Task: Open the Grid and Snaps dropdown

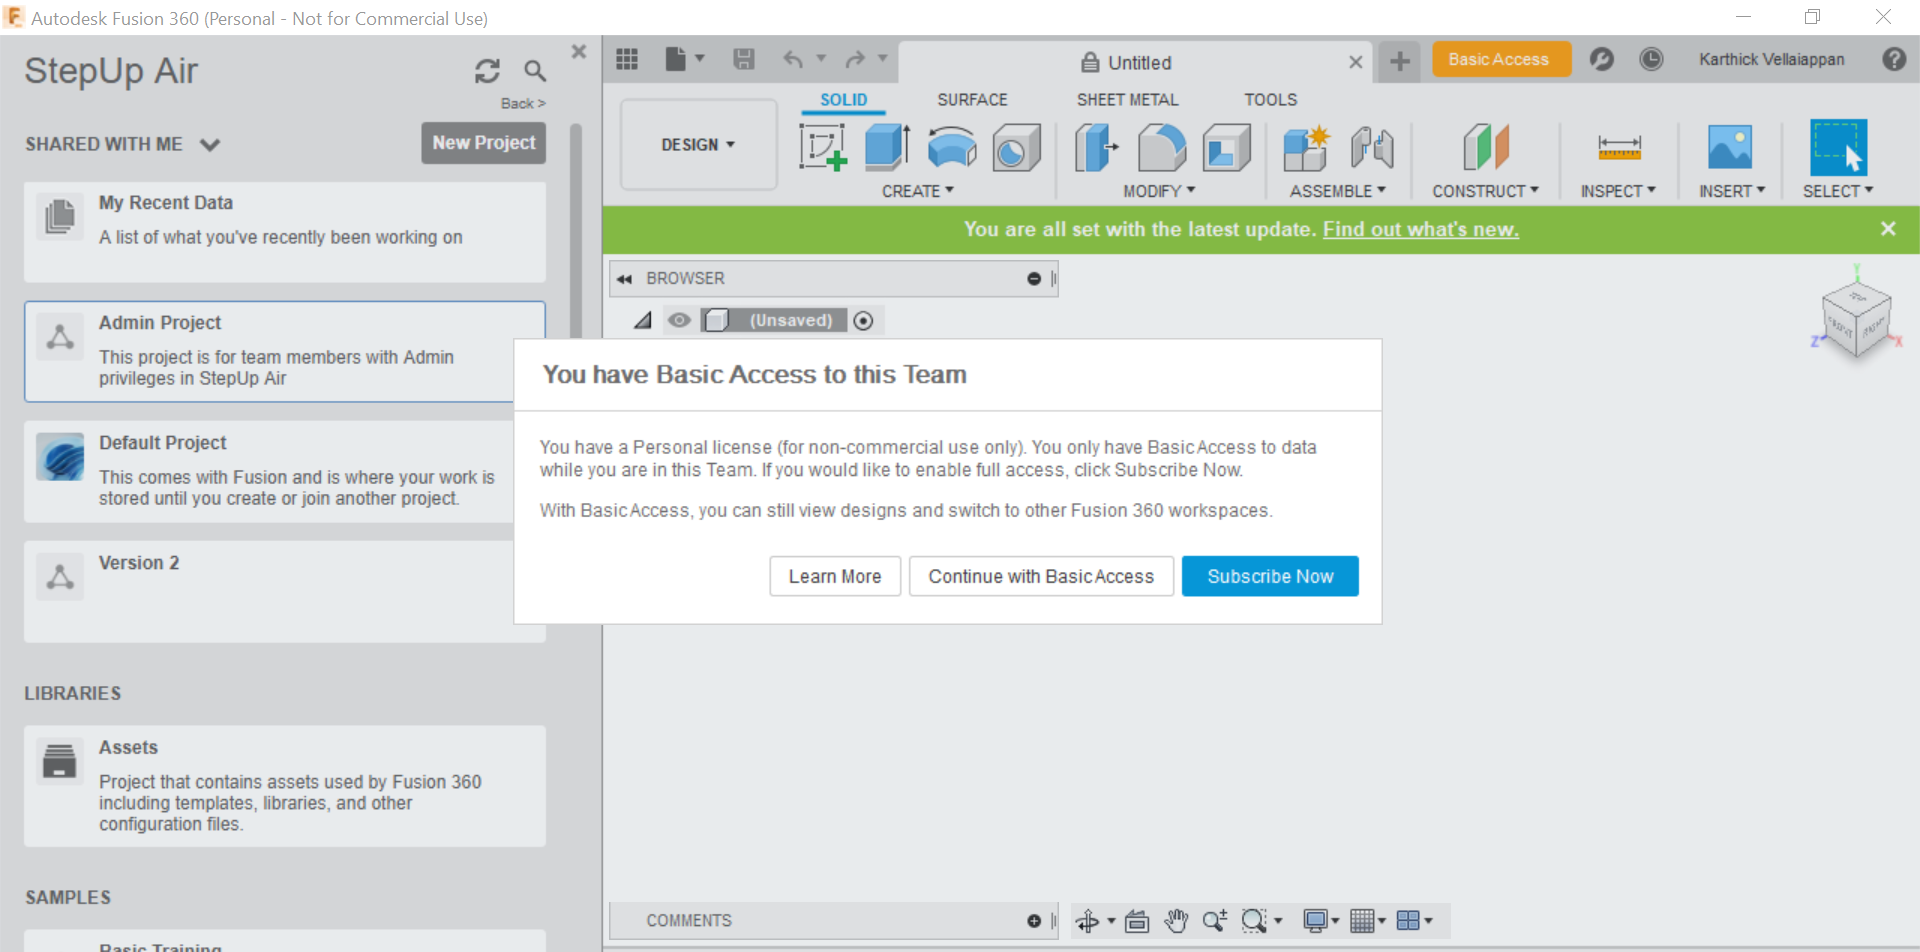Action: (x=1367, y=920)
